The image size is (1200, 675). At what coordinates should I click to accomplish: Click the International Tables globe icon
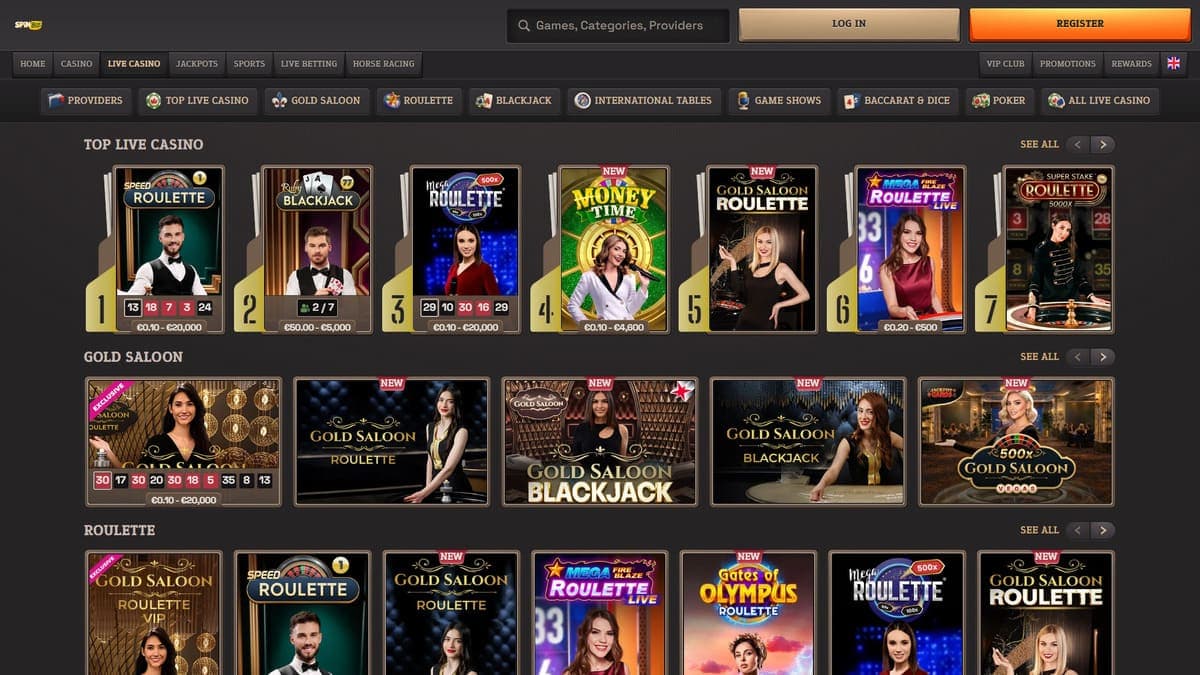pyautogui.click(x=582, y=100)
